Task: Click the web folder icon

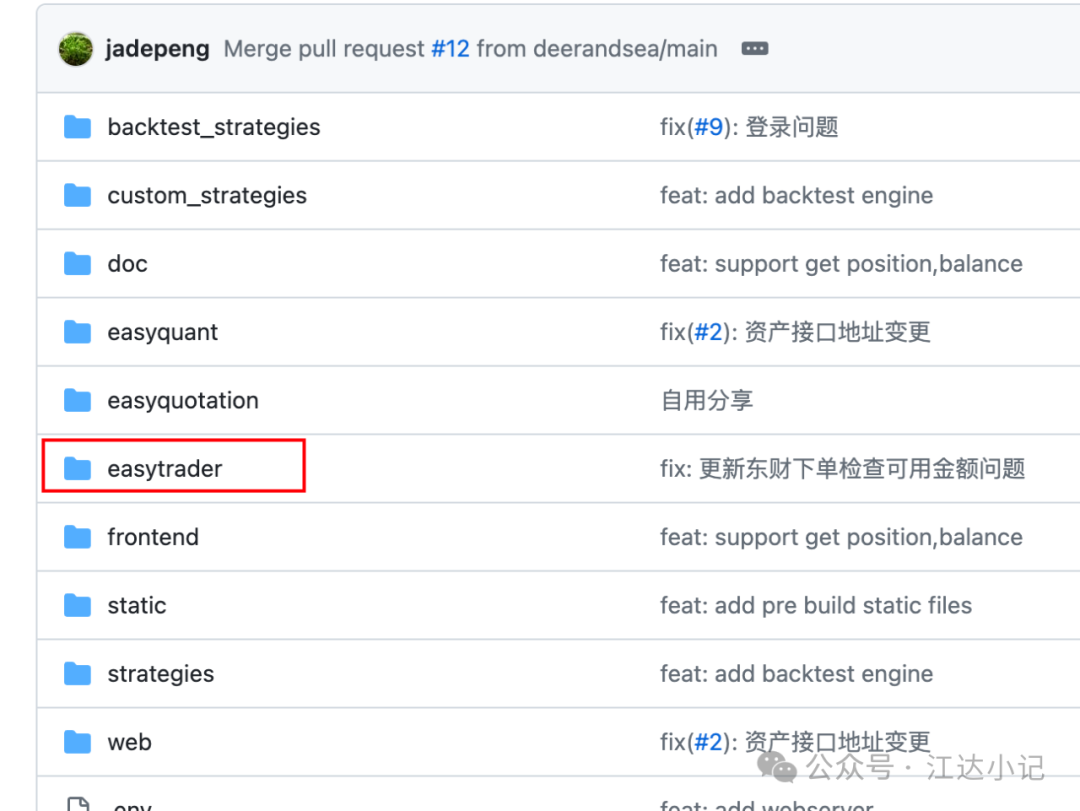Action: pos(77,742)
